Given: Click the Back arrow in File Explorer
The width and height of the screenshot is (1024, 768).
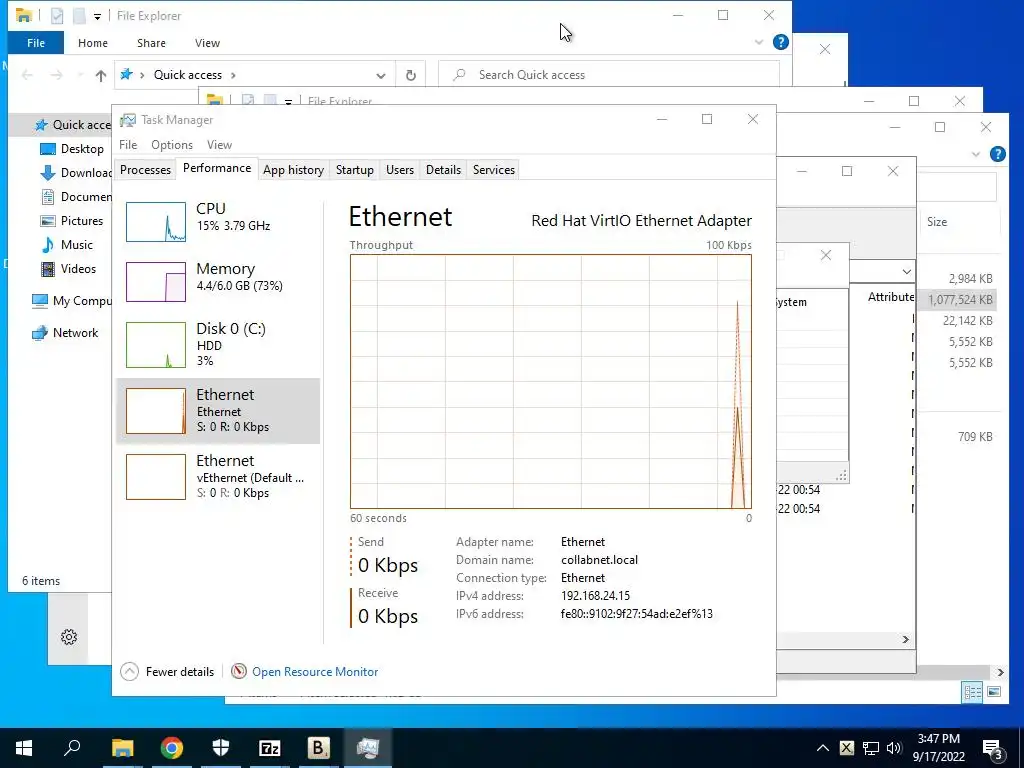Looking at the screenshot, I should 27,75.
